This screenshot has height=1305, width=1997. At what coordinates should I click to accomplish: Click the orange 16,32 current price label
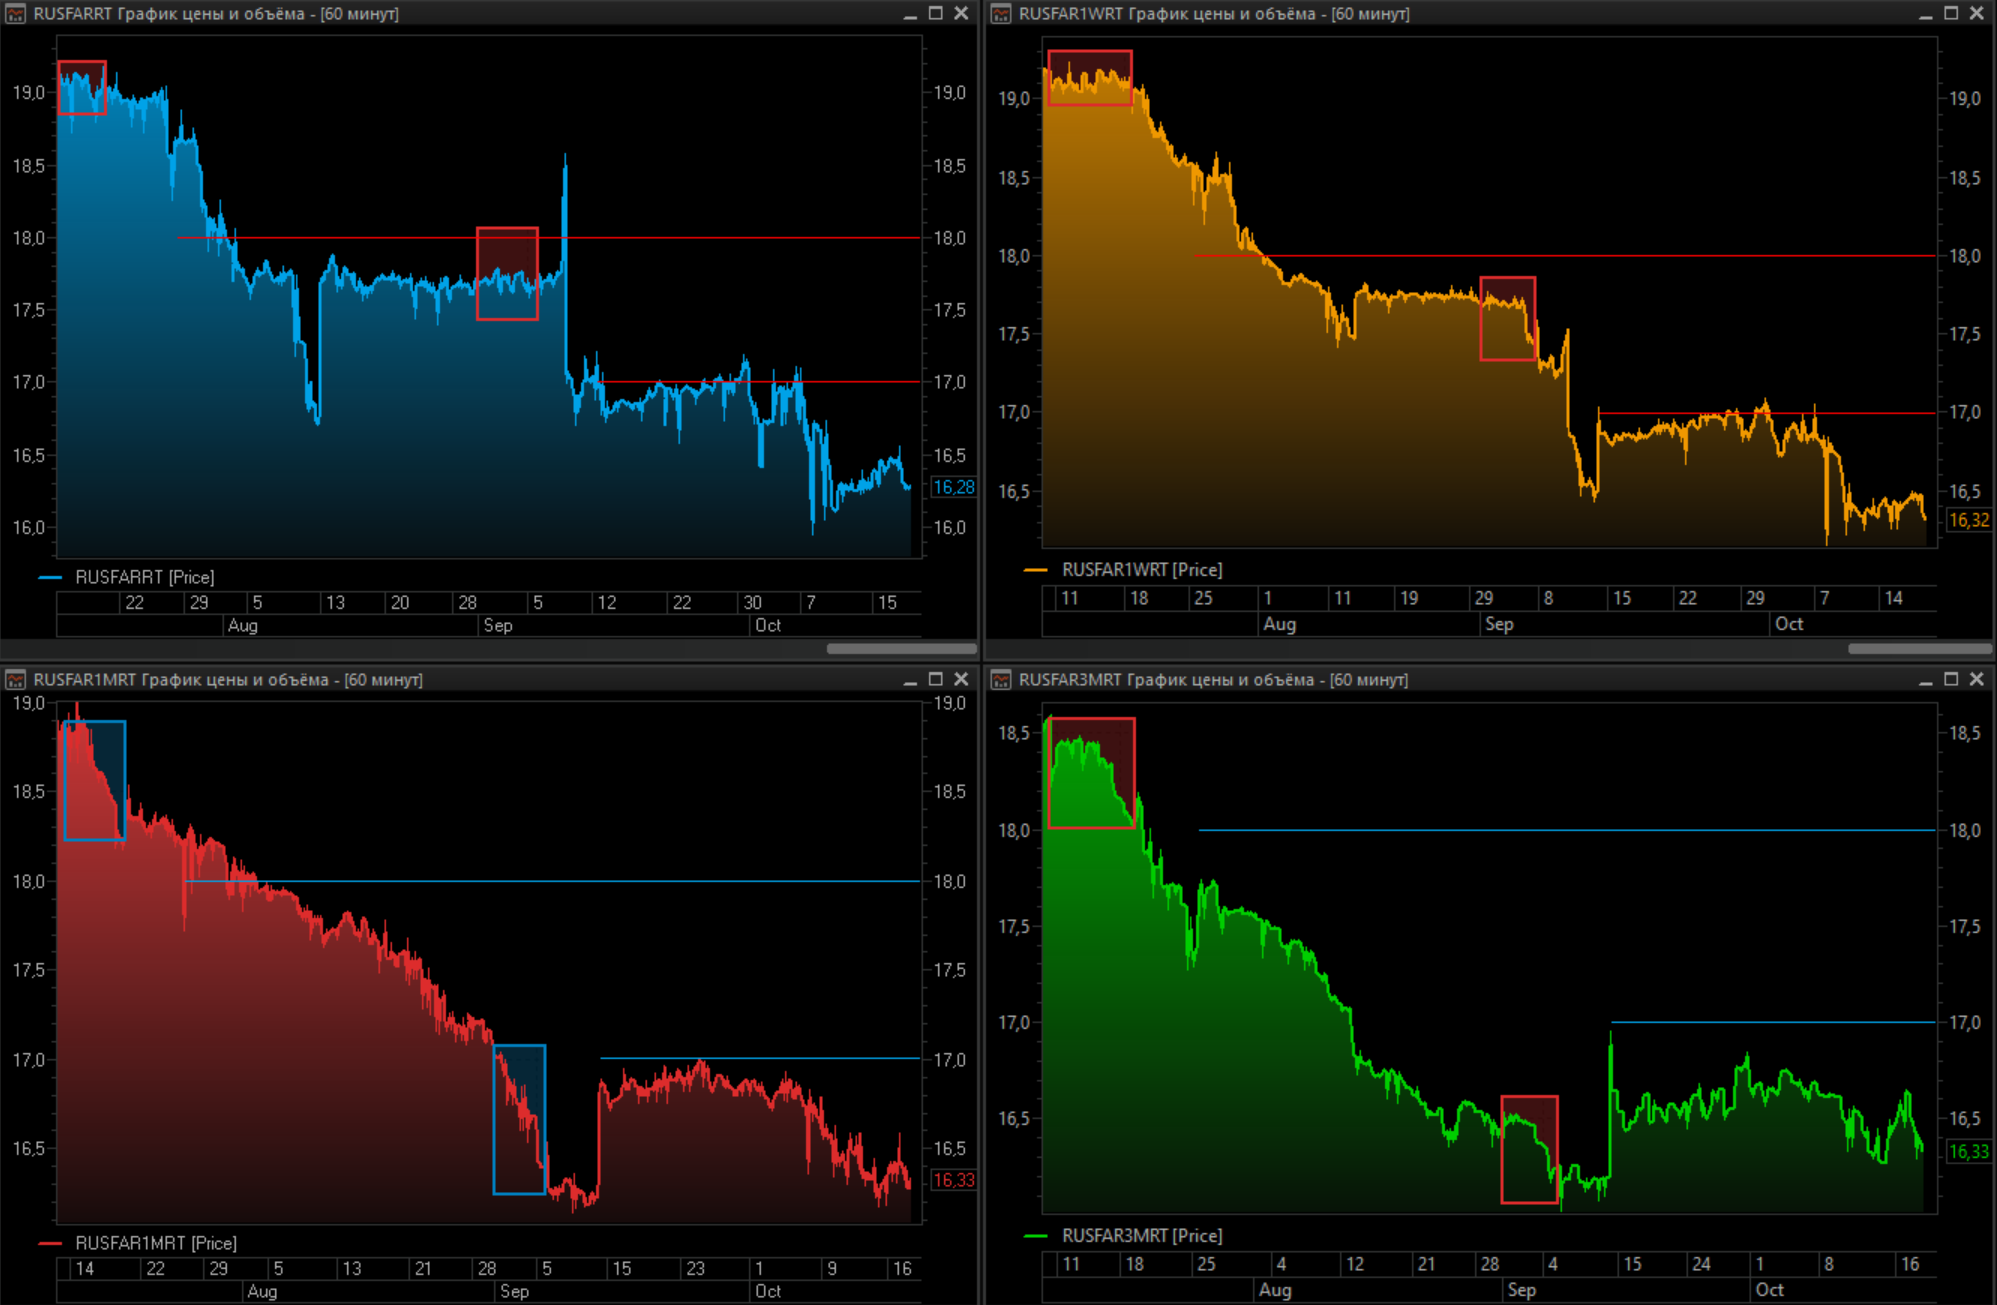tap(1968, 520)
